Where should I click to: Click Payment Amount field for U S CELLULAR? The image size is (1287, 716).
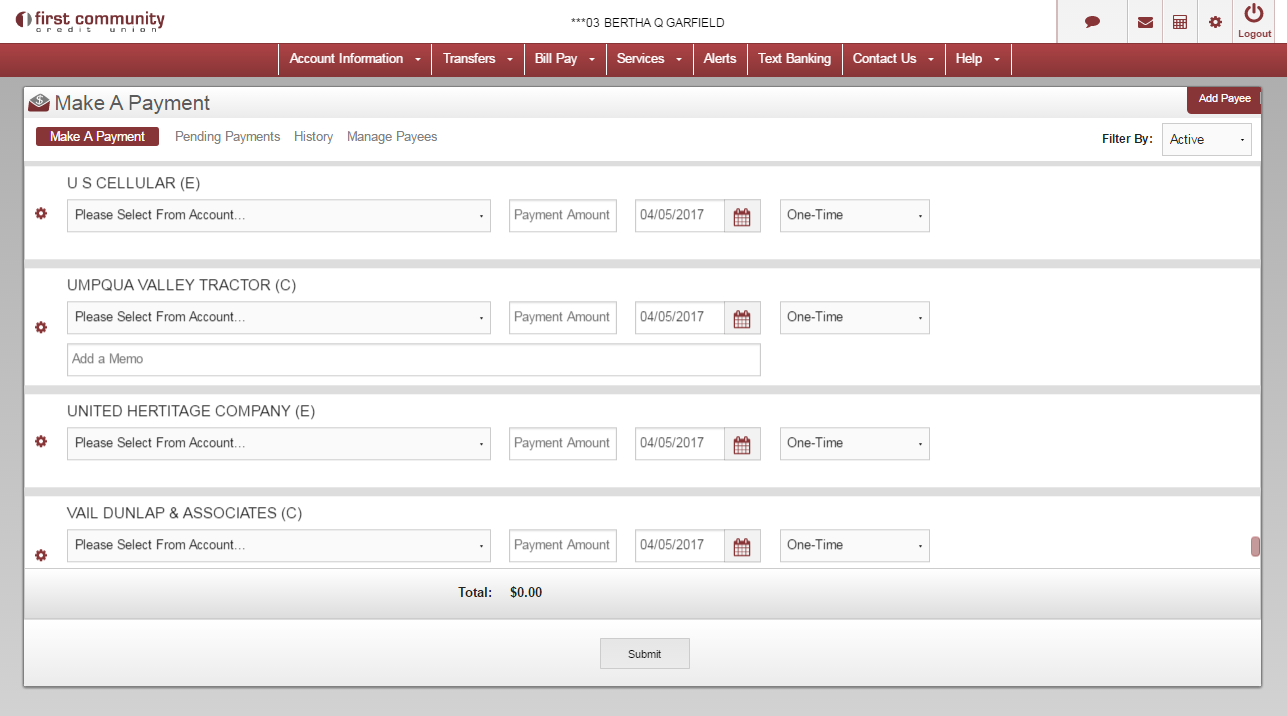(563, 216)
